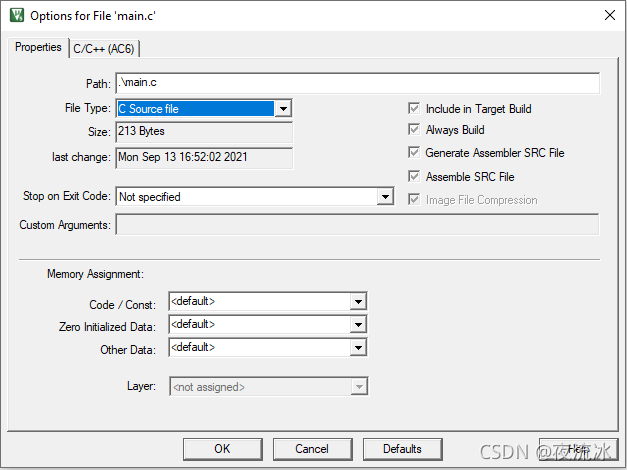Open the Zero Initialized Data dropdown
The image size is (627, 470).
point(268,324)
